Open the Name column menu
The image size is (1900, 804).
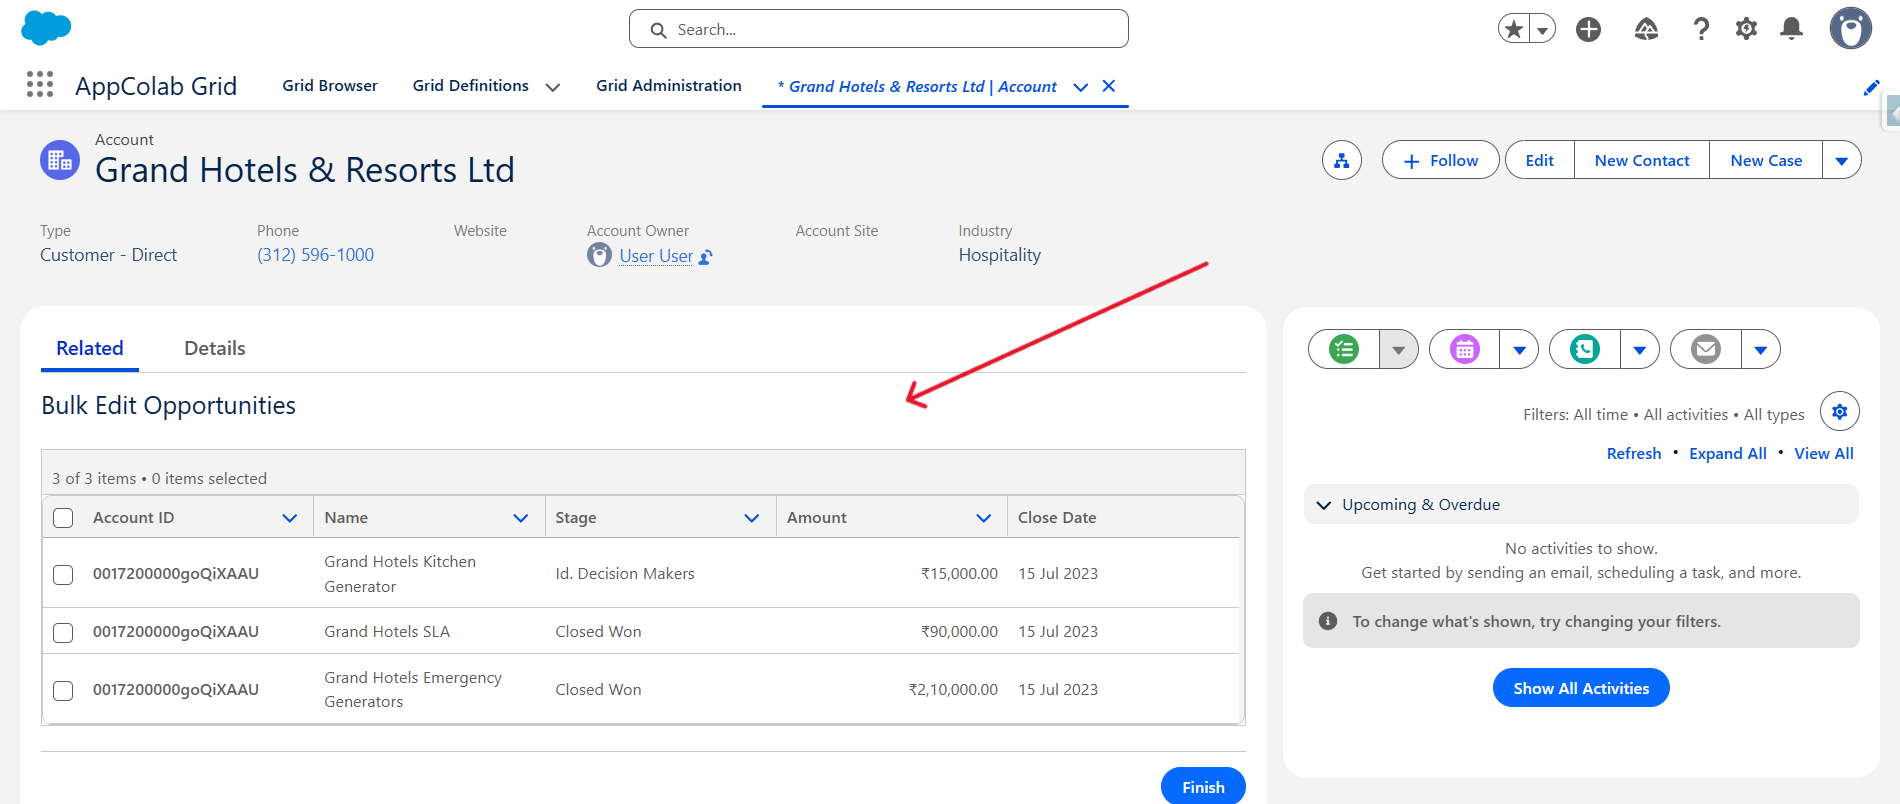coord(521,518)
